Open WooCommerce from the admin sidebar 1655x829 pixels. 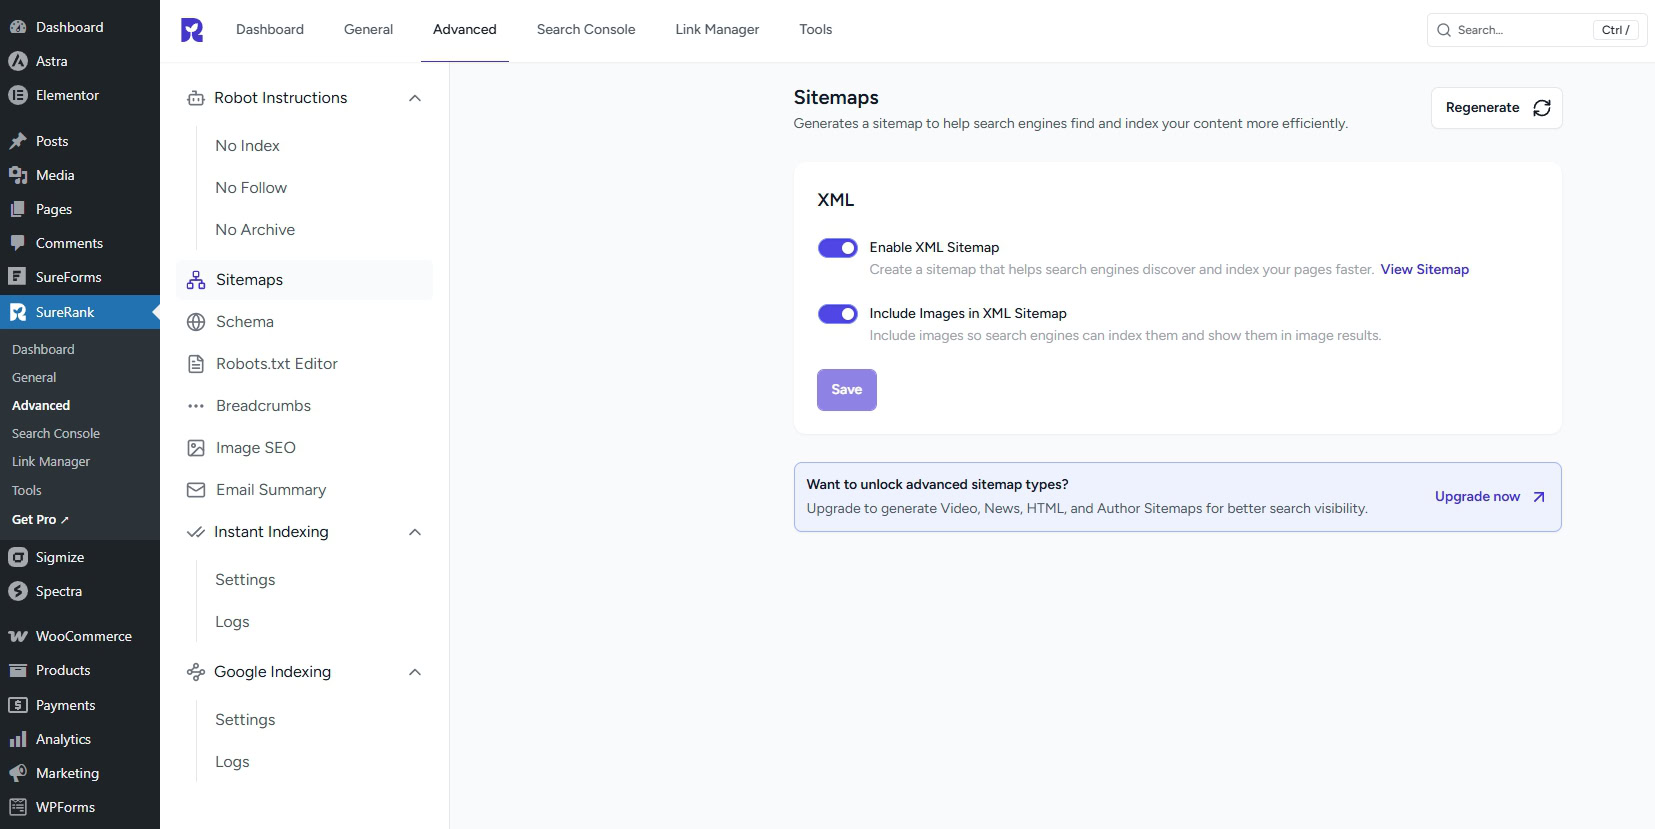(83, 636)
